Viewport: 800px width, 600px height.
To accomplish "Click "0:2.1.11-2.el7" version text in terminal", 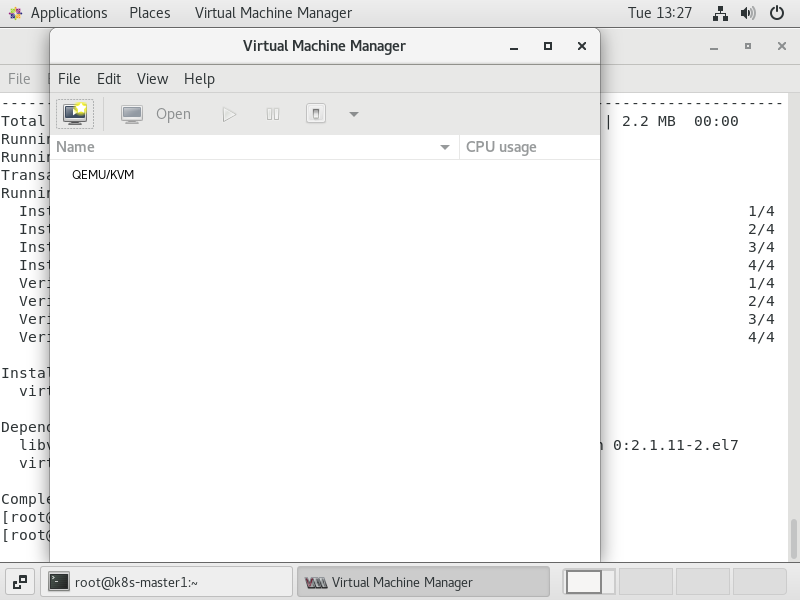I will 676,445.
